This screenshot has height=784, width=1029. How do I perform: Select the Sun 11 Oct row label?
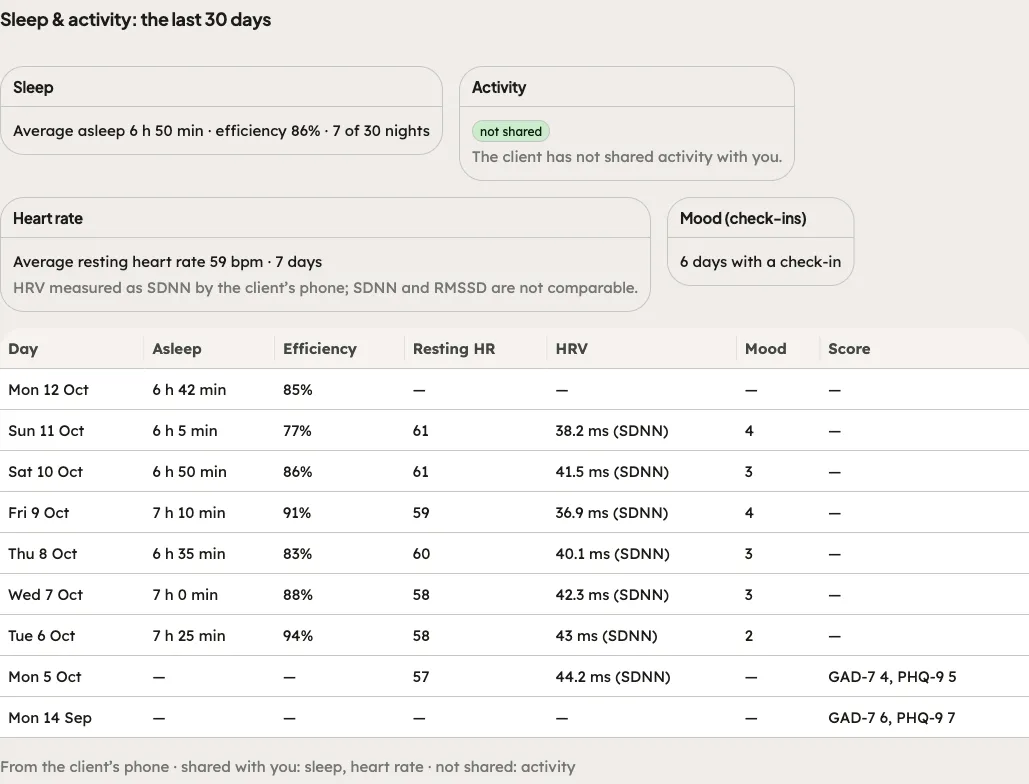pyautogui.click(x=46, y=431)
